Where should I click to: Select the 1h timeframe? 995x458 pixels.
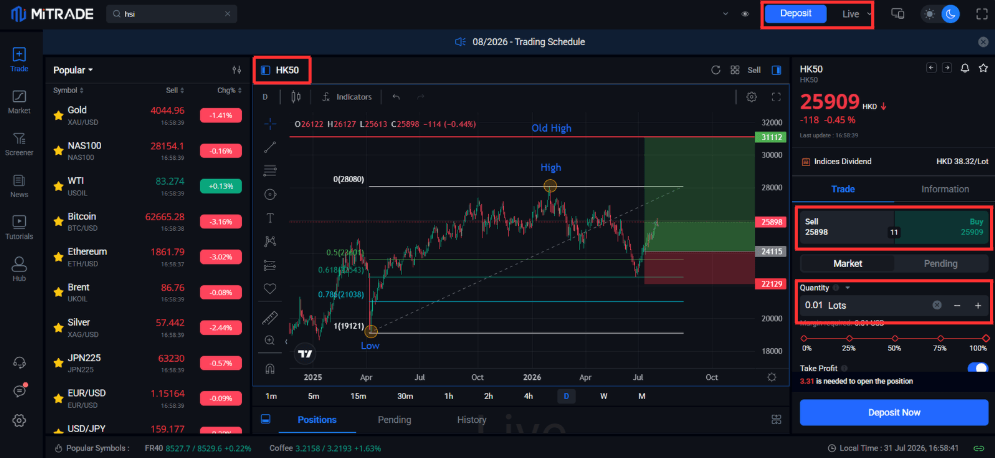(449, 396)
